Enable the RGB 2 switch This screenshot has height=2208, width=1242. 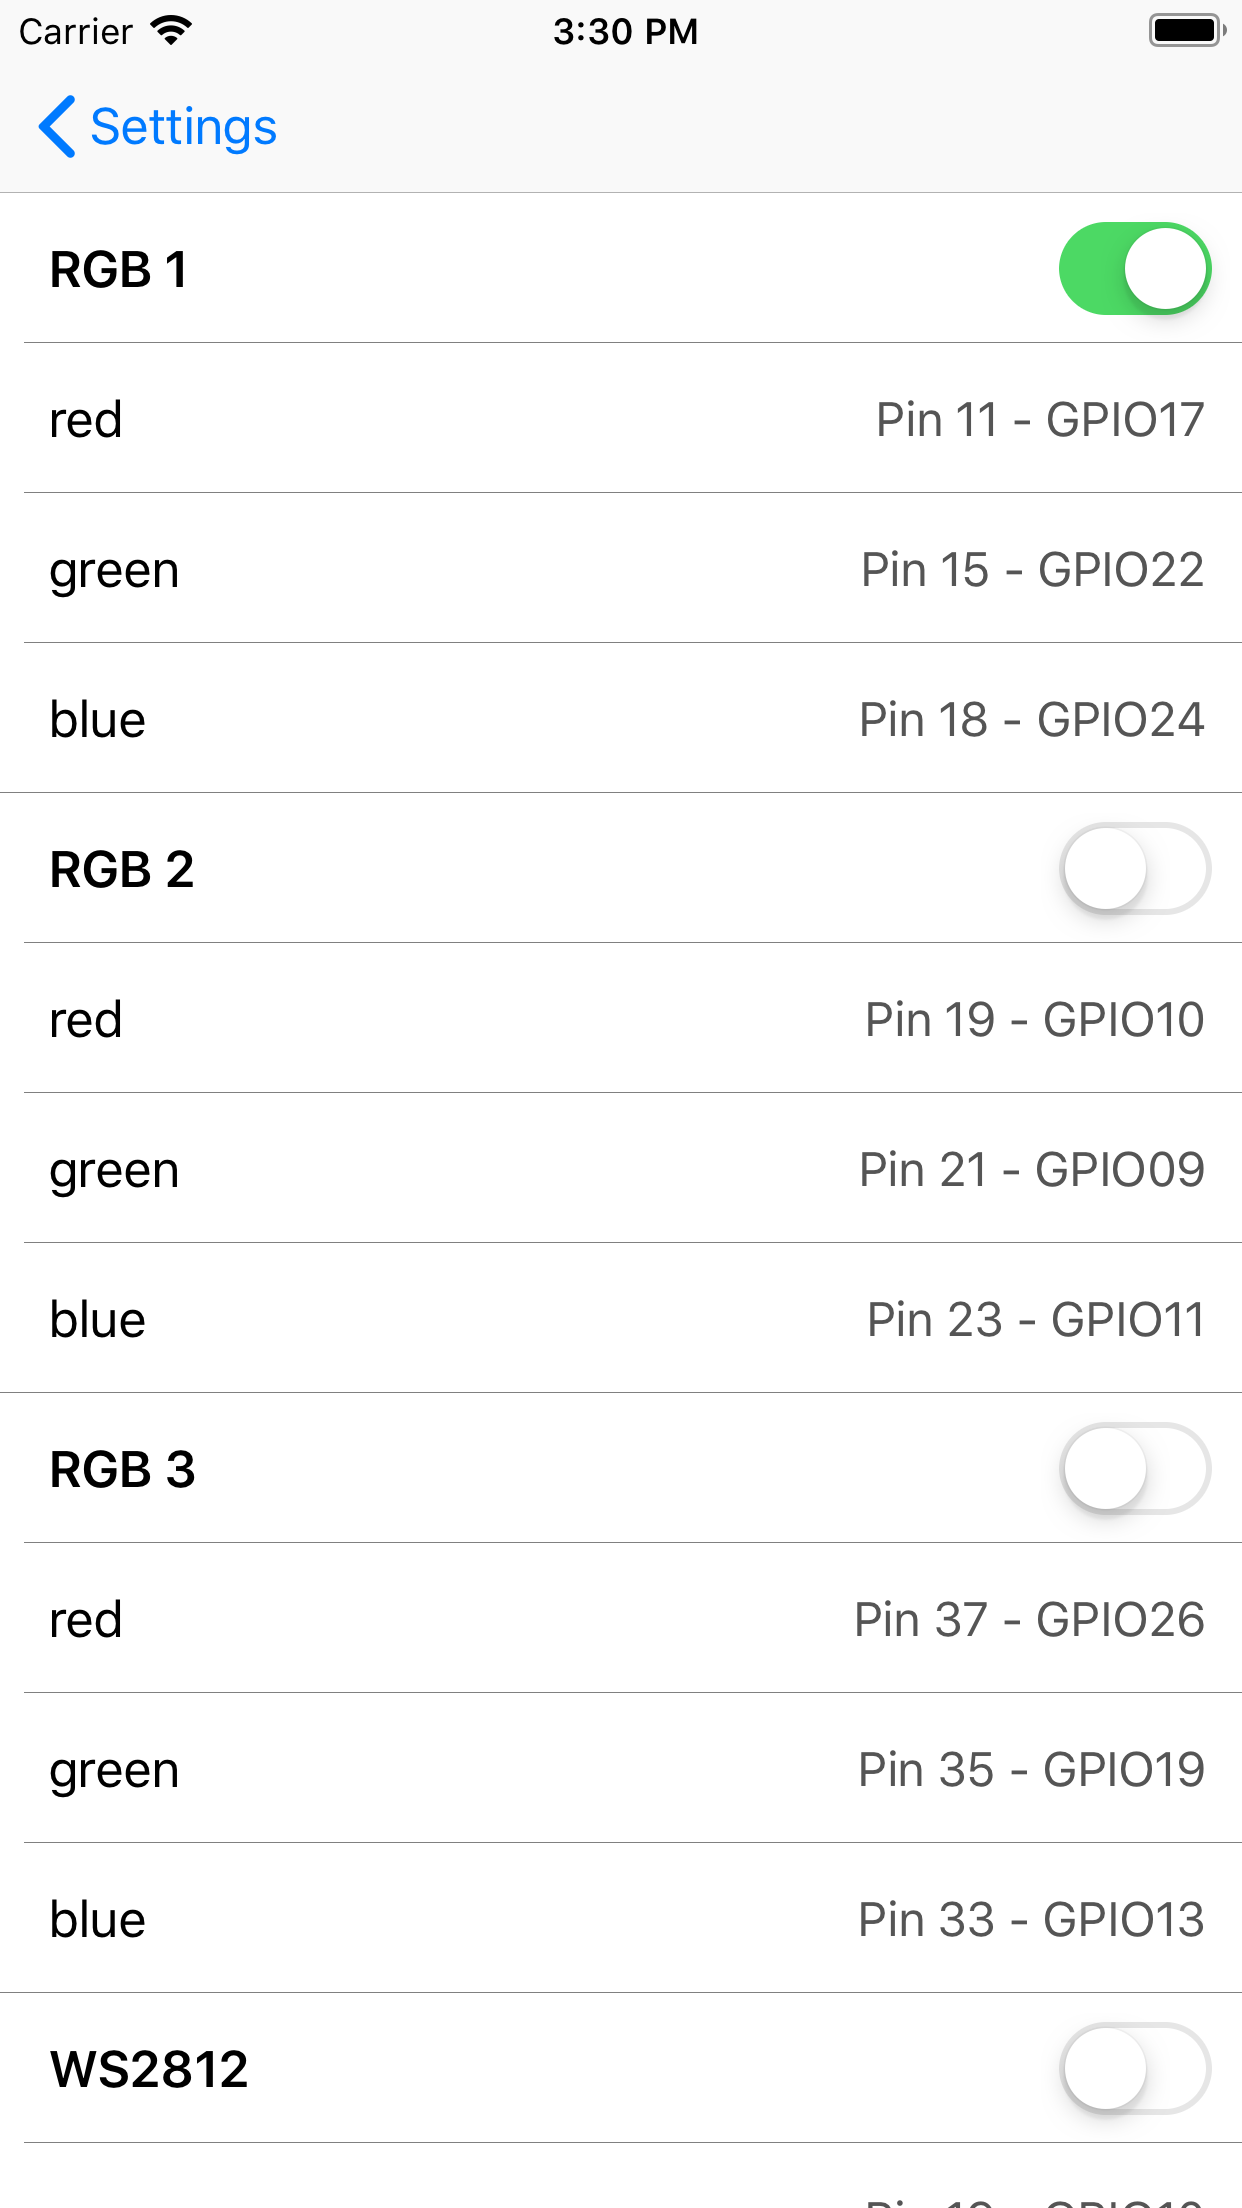[1137, 868]
